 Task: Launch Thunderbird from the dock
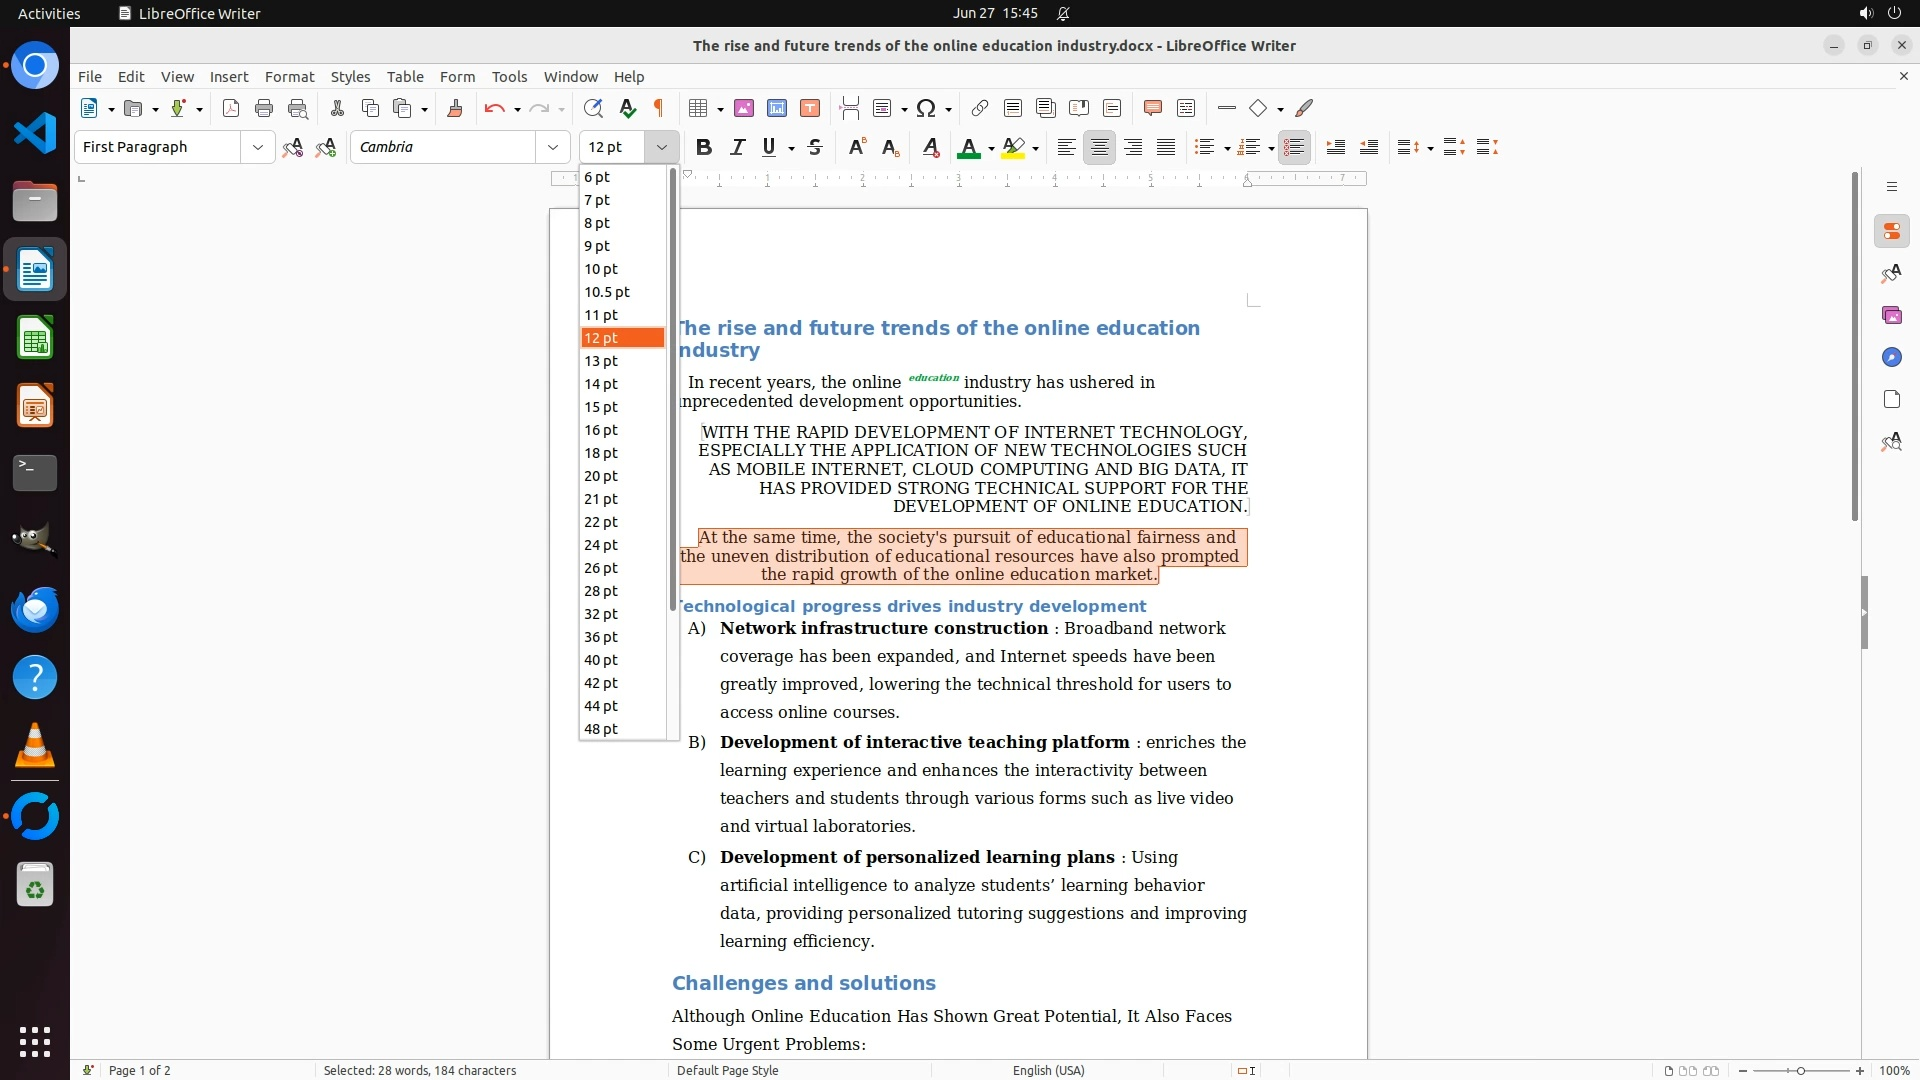click(x=35, y=609)
